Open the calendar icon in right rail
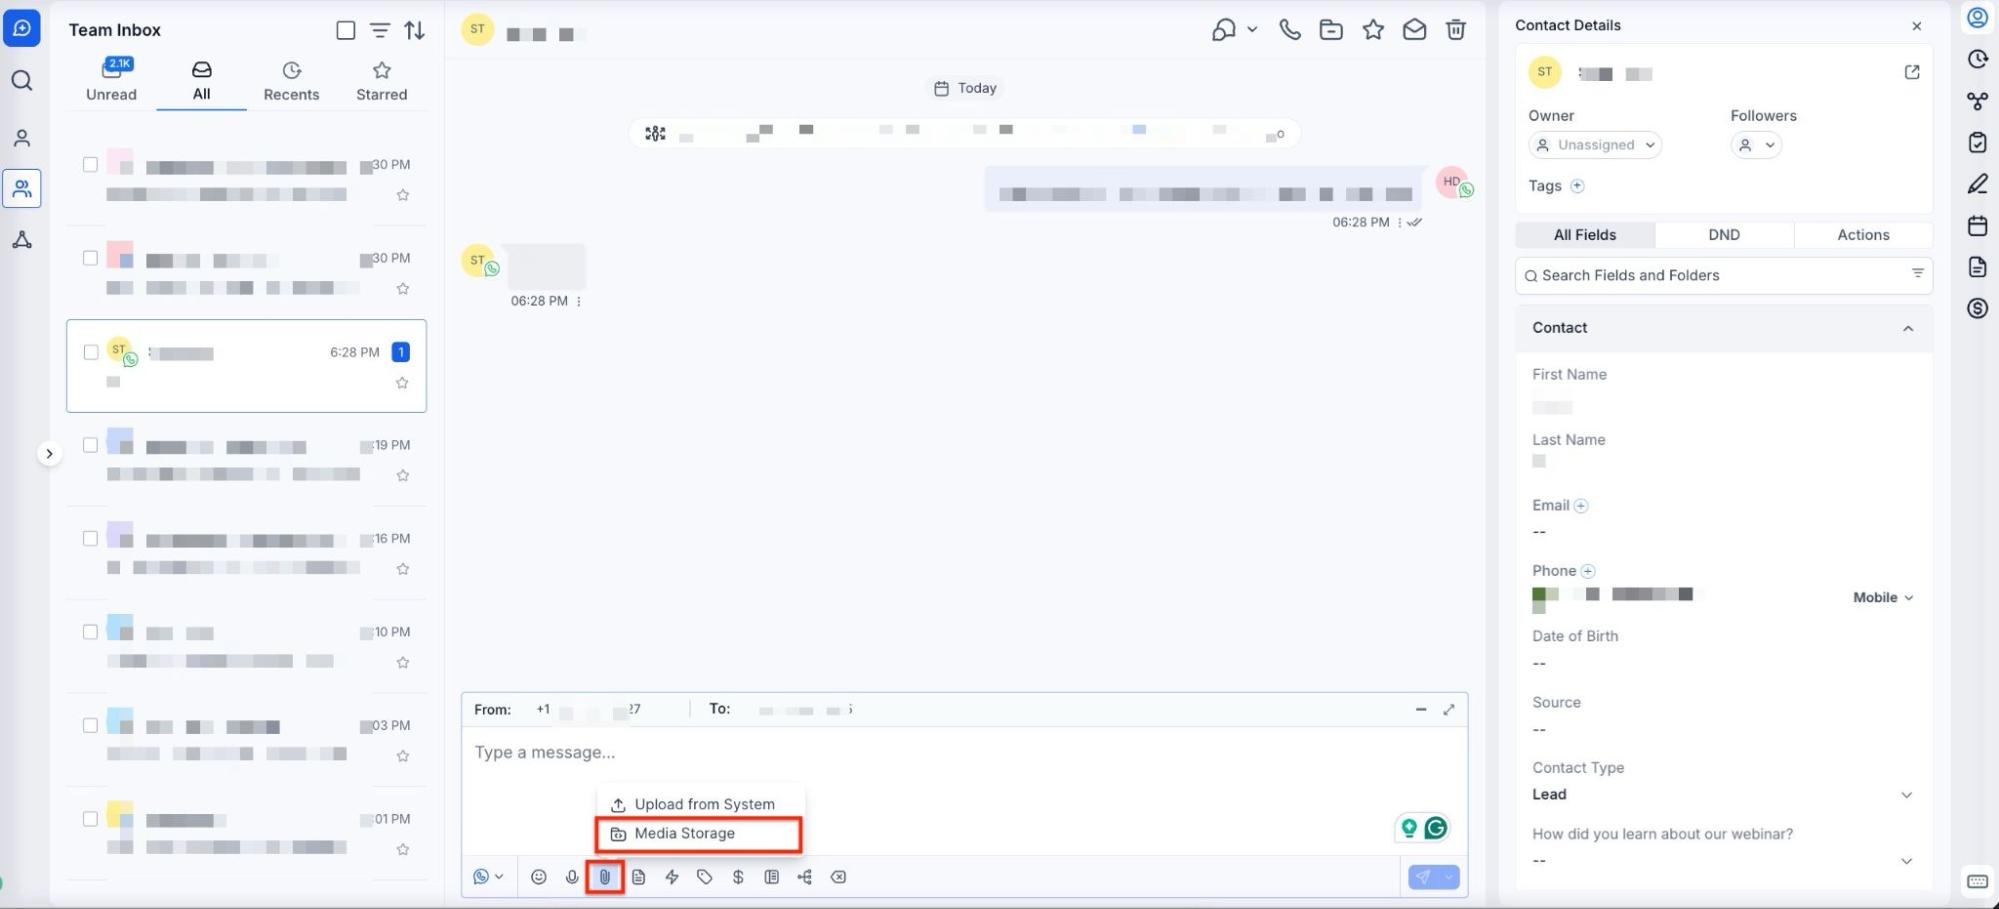 pos(1977,225)
